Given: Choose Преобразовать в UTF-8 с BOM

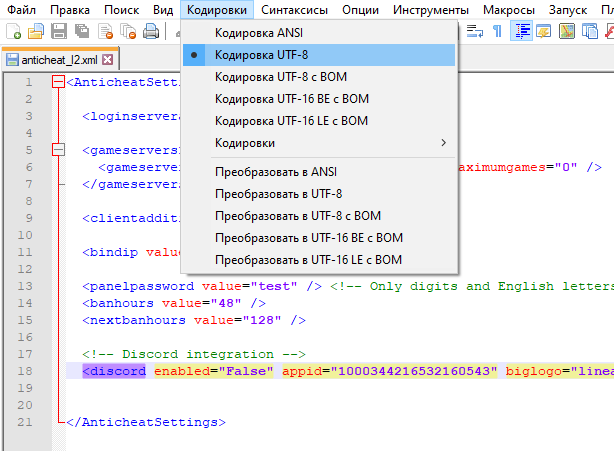Looking at the screenshot, I should click(x=319, y=216).
